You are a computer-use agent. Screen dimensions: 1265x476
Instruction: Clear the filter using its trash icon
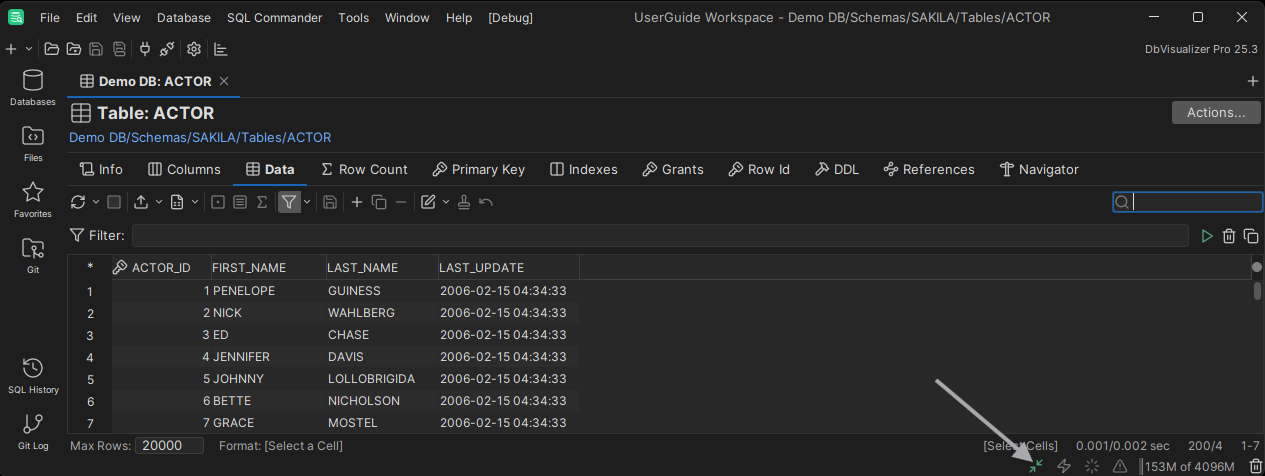pyautogui.click(x=1229, y=236)
